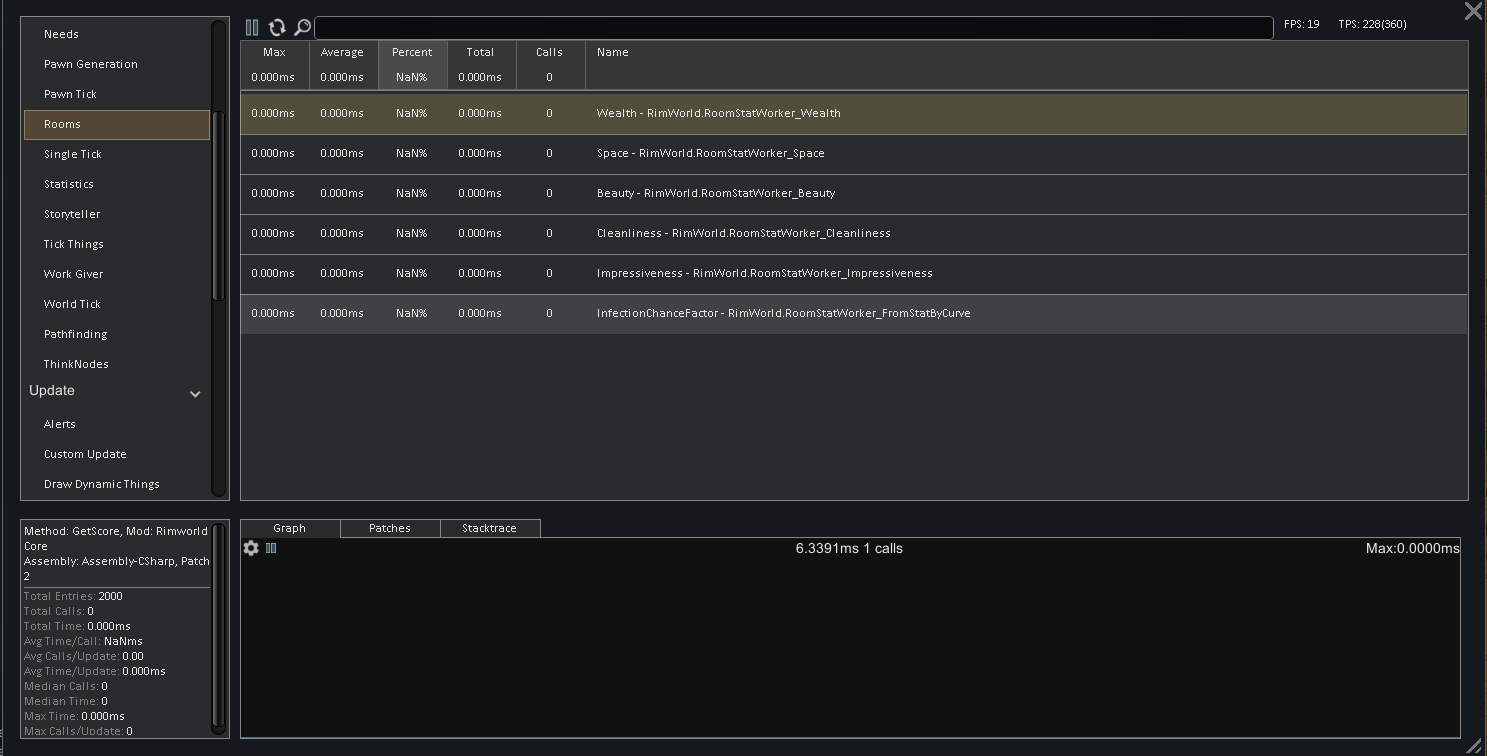Select the Custom Update category

pos(117,454)
